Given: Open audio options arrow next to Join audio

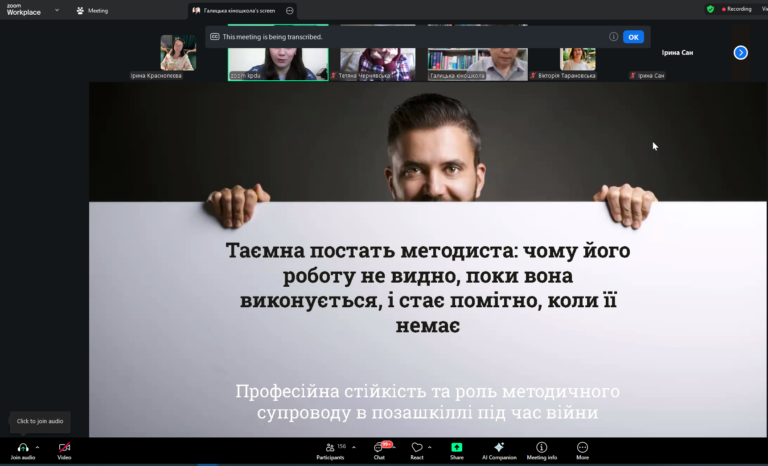Looking at the screenshot, I should click(37, 447).
